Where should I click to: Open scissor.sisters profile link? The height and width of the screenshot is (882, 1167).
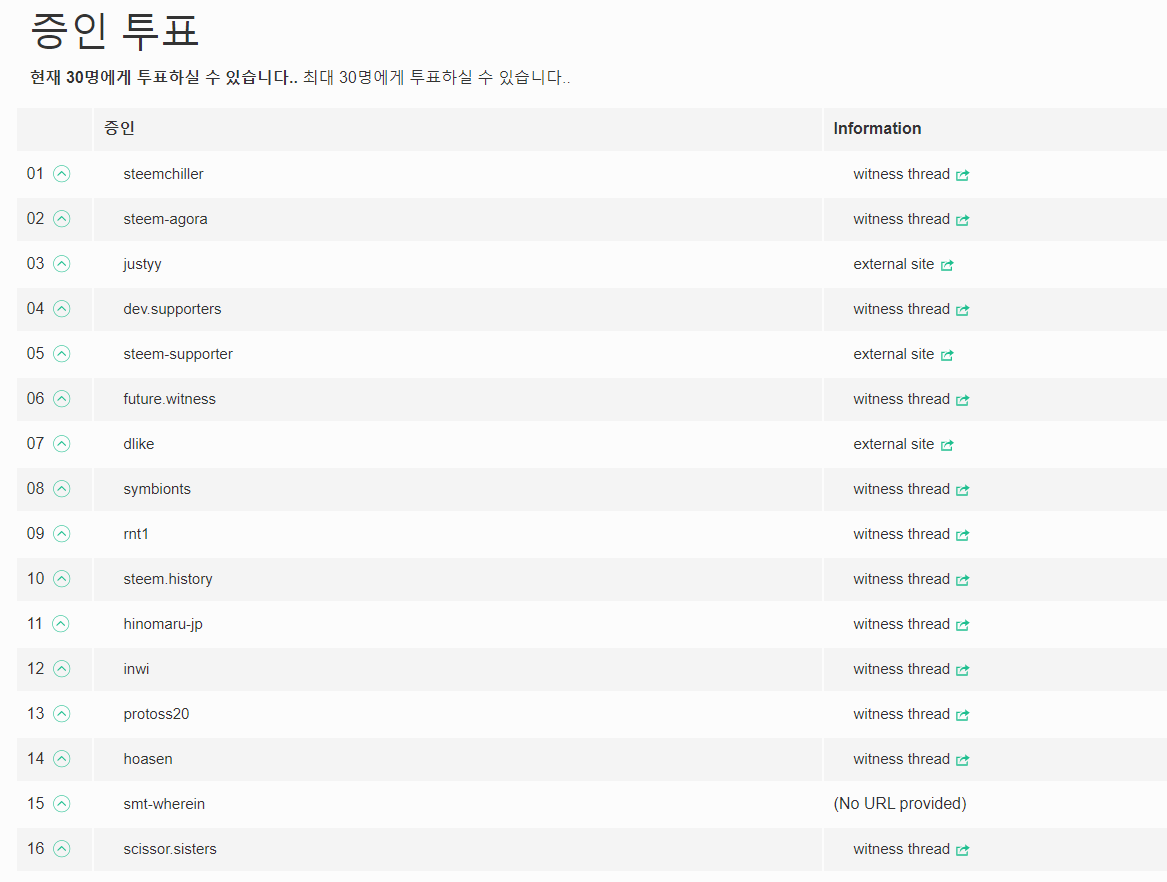170,849
